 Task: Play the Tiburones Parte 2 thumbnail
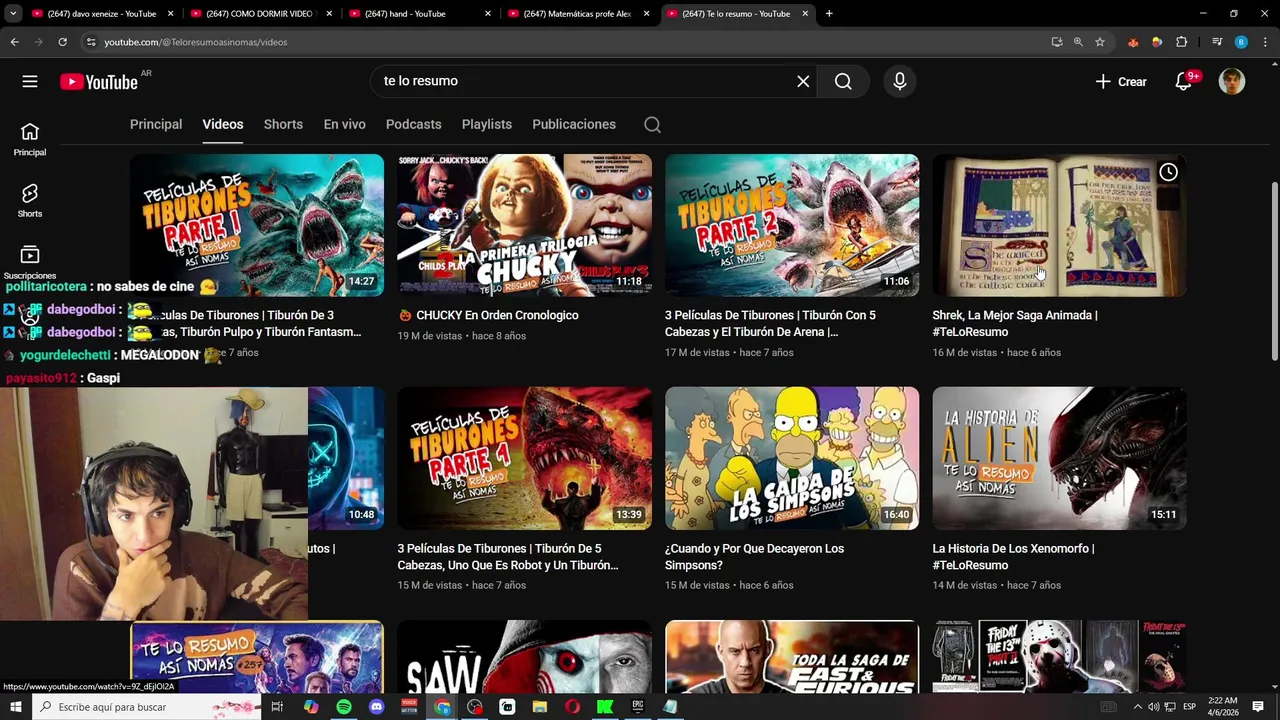pos(792,225)
